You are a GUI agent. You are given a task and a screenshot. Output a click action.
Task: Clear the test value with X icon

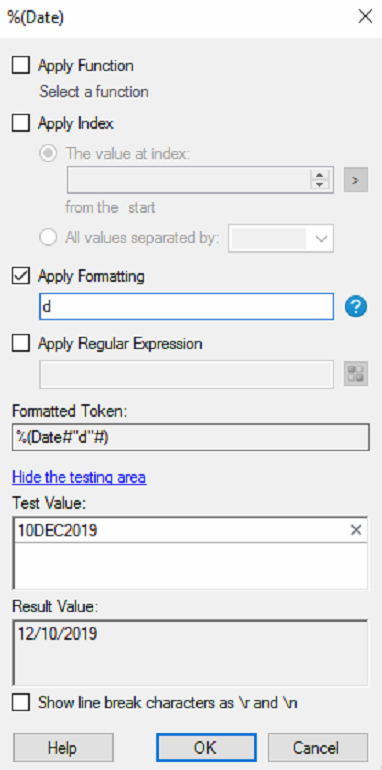(x=355, y=530)
